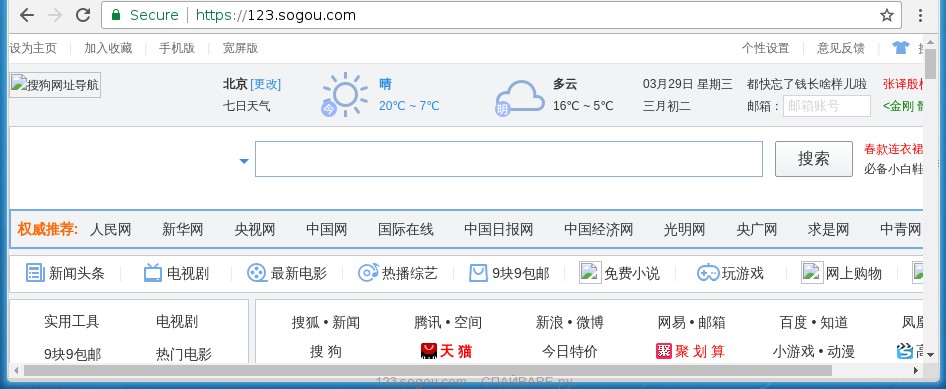Open the 央广网 link

[757, 230]
